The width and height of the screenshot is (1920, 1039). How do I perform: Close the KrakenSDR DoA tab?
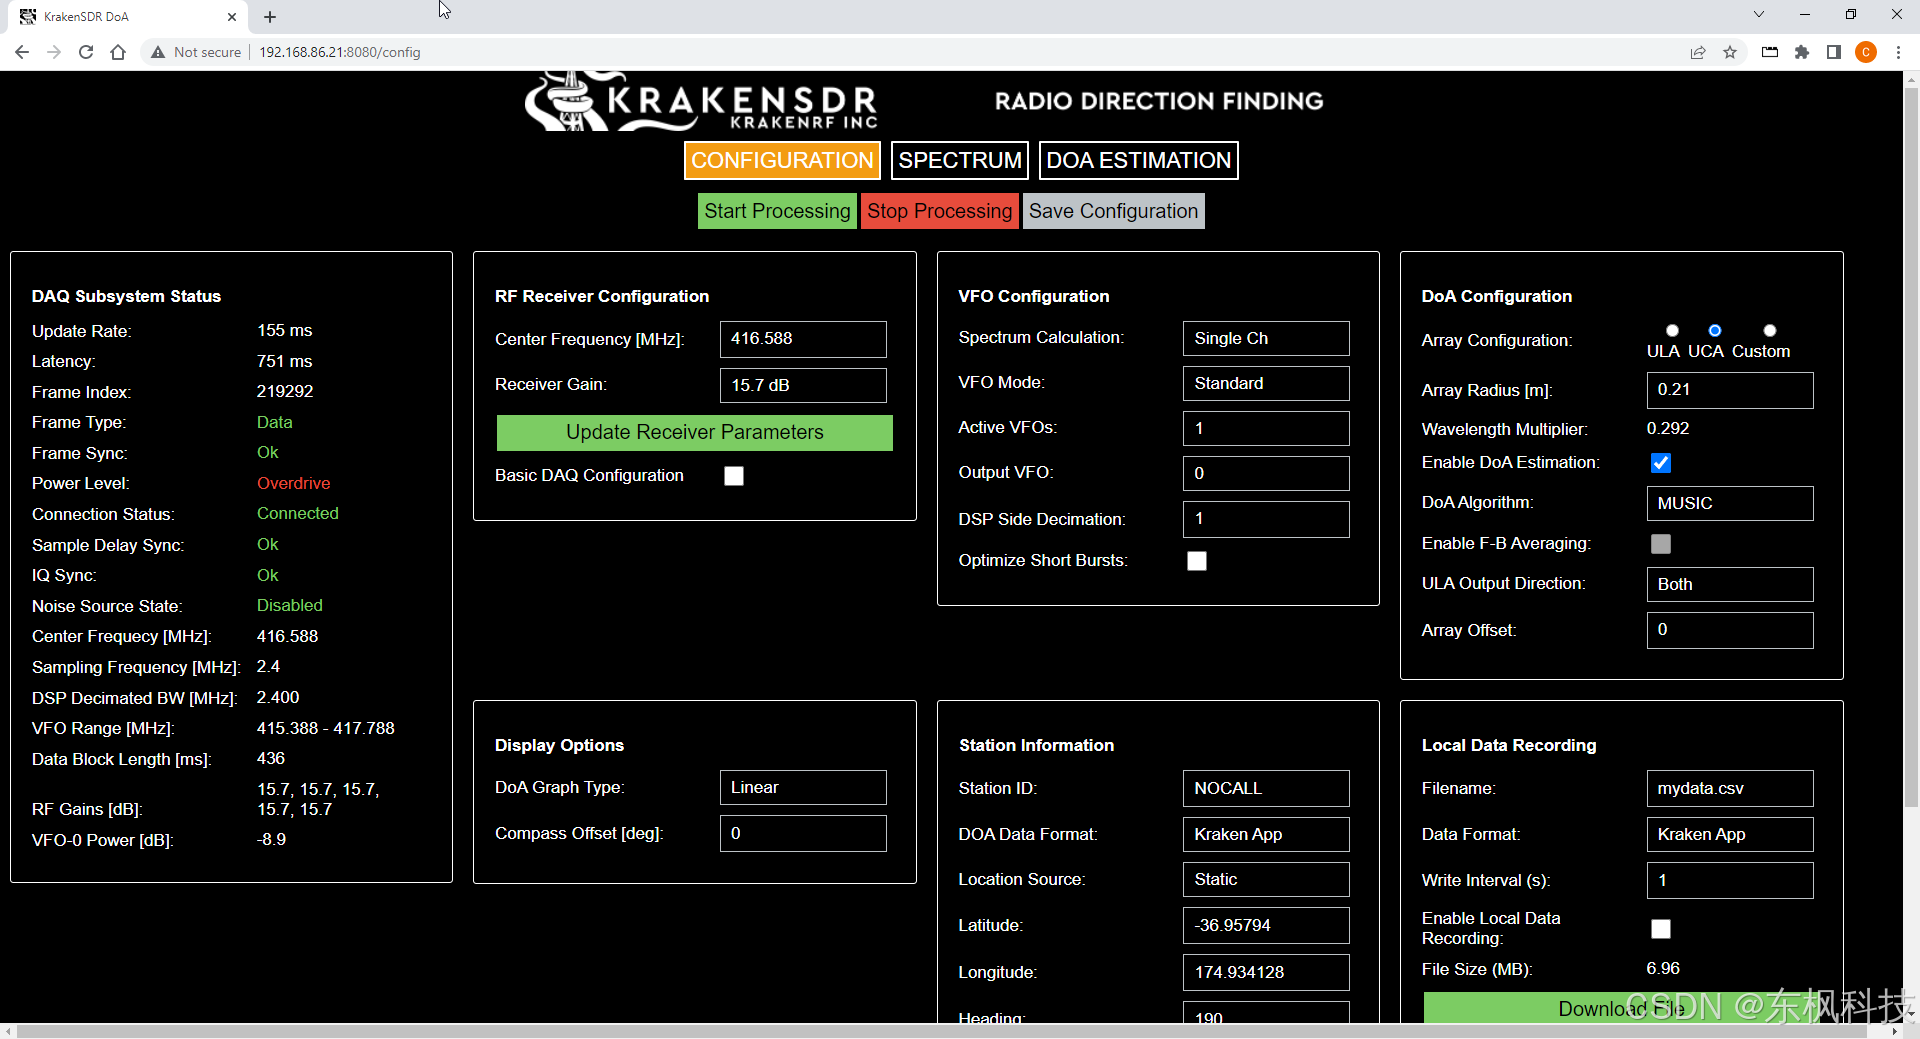coord(232,17)
